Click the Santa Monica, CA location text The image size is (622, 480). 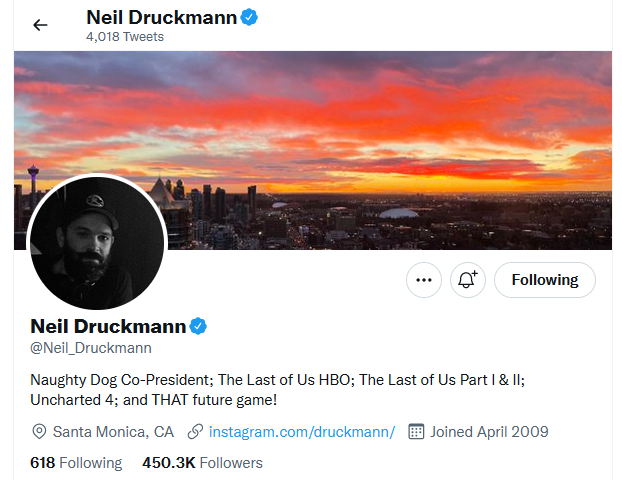point(113,432)
